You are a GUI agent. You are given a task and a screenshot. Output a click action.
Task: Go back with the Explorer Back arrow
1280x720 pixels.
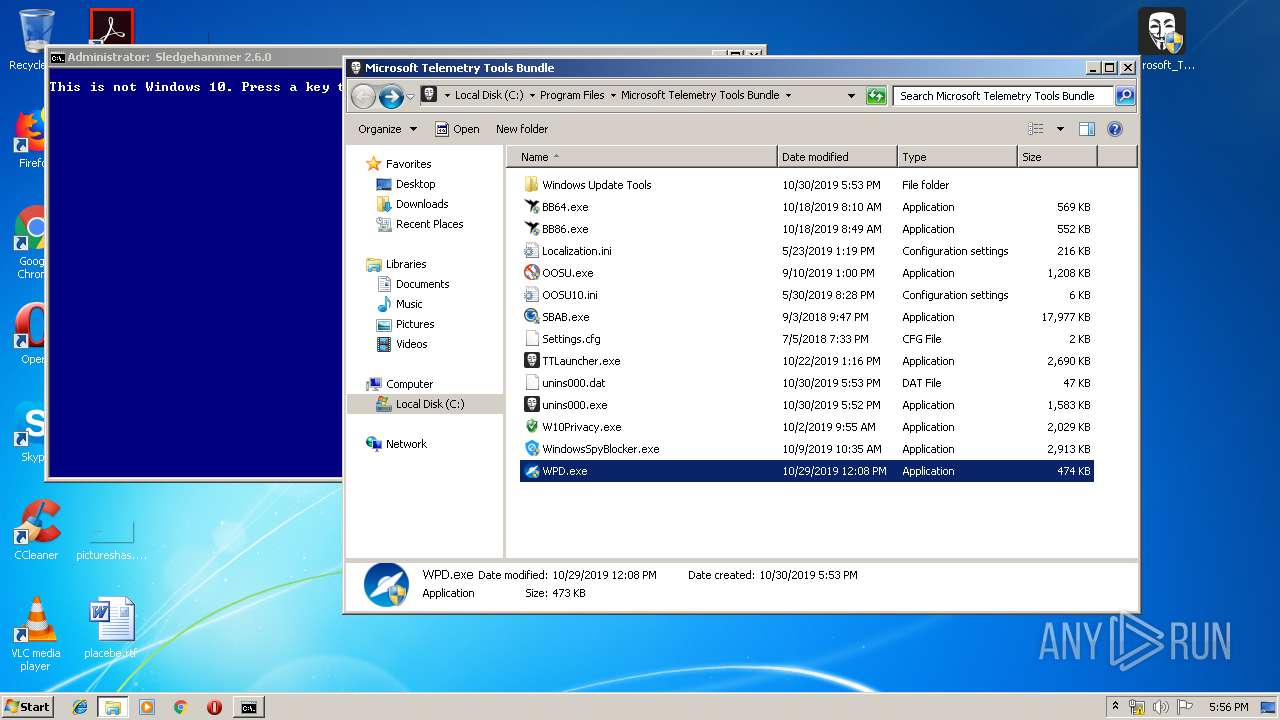[x=363, y=96]
